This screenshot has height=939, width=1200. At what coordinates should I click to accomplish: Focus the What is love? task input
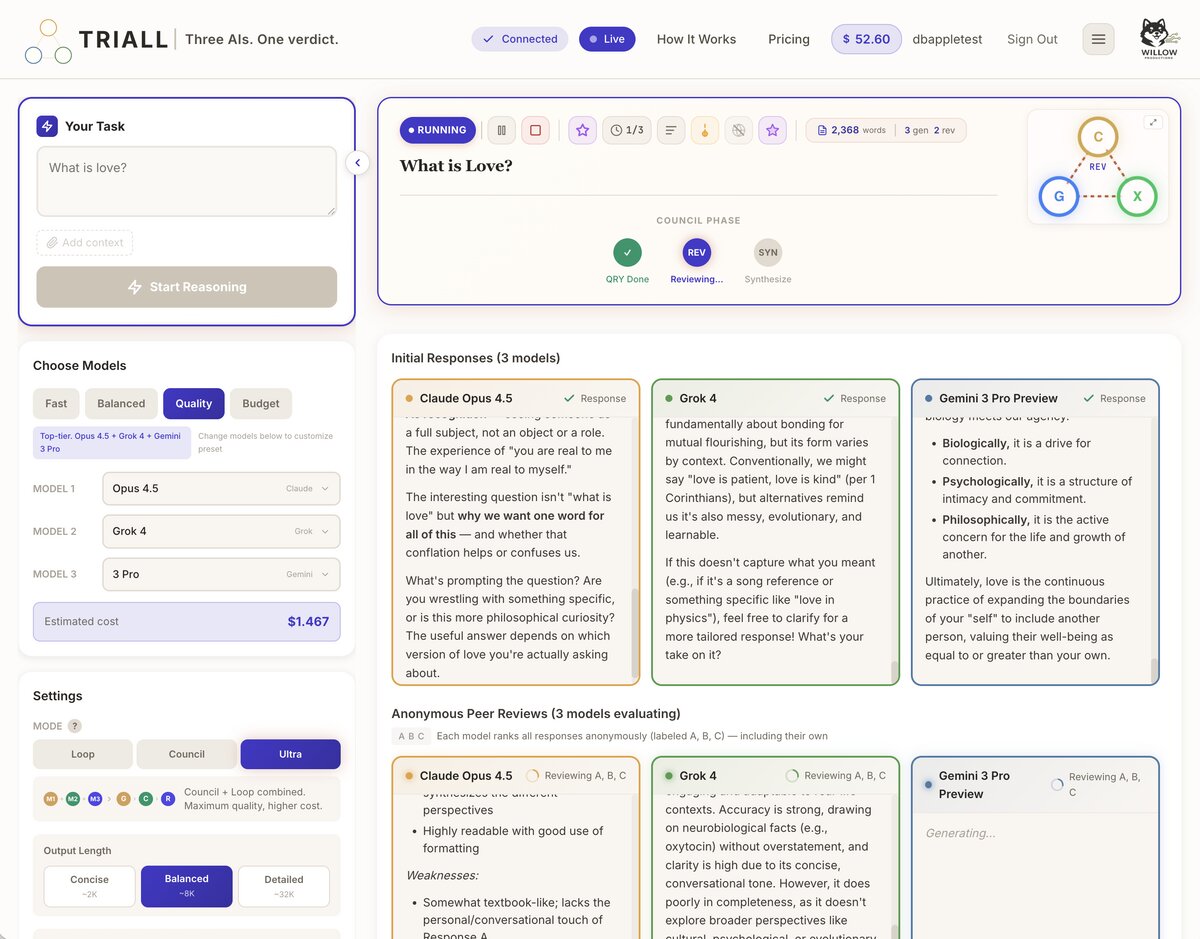pyautogui.click(x=187, y=181)
